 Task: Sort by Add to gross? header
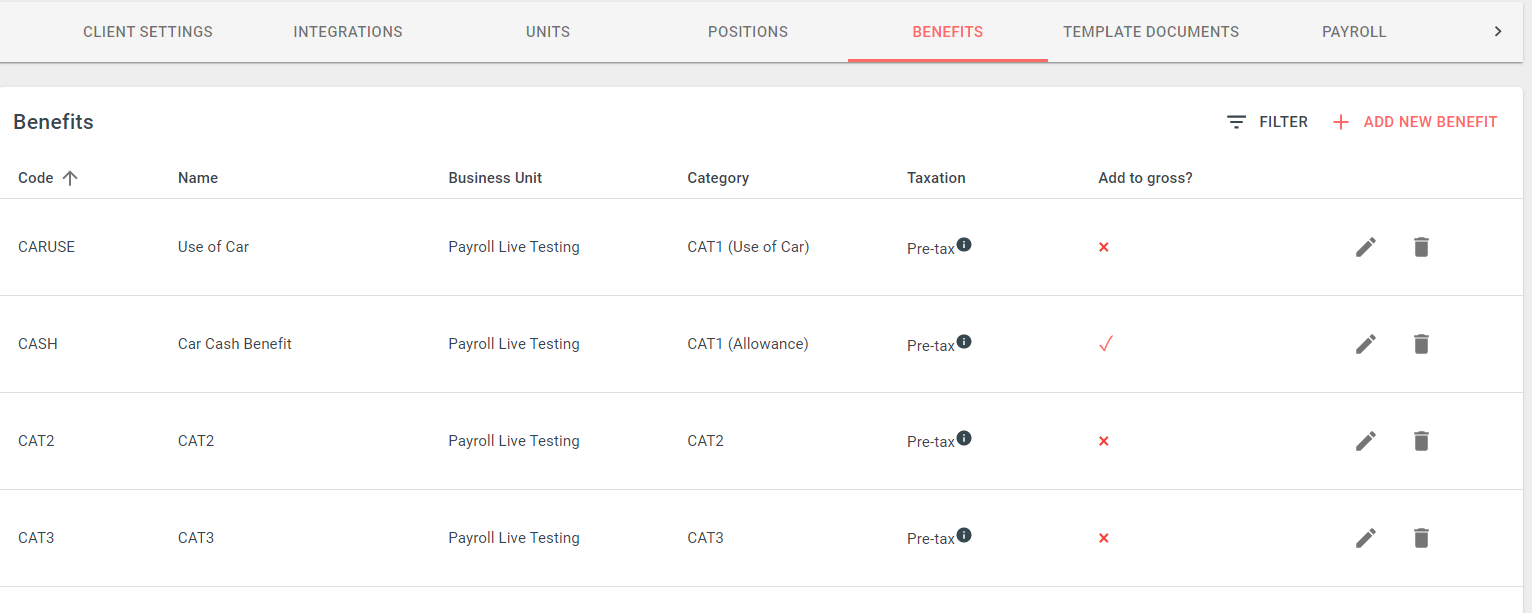click(1145, 178)
